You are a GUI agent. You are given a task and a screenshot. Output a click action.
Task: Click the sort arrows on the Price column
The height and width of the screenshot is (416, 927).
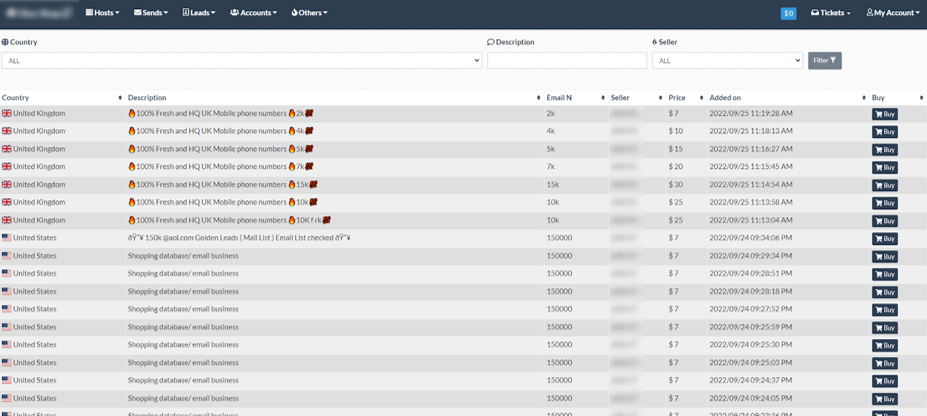coord(699,98)
